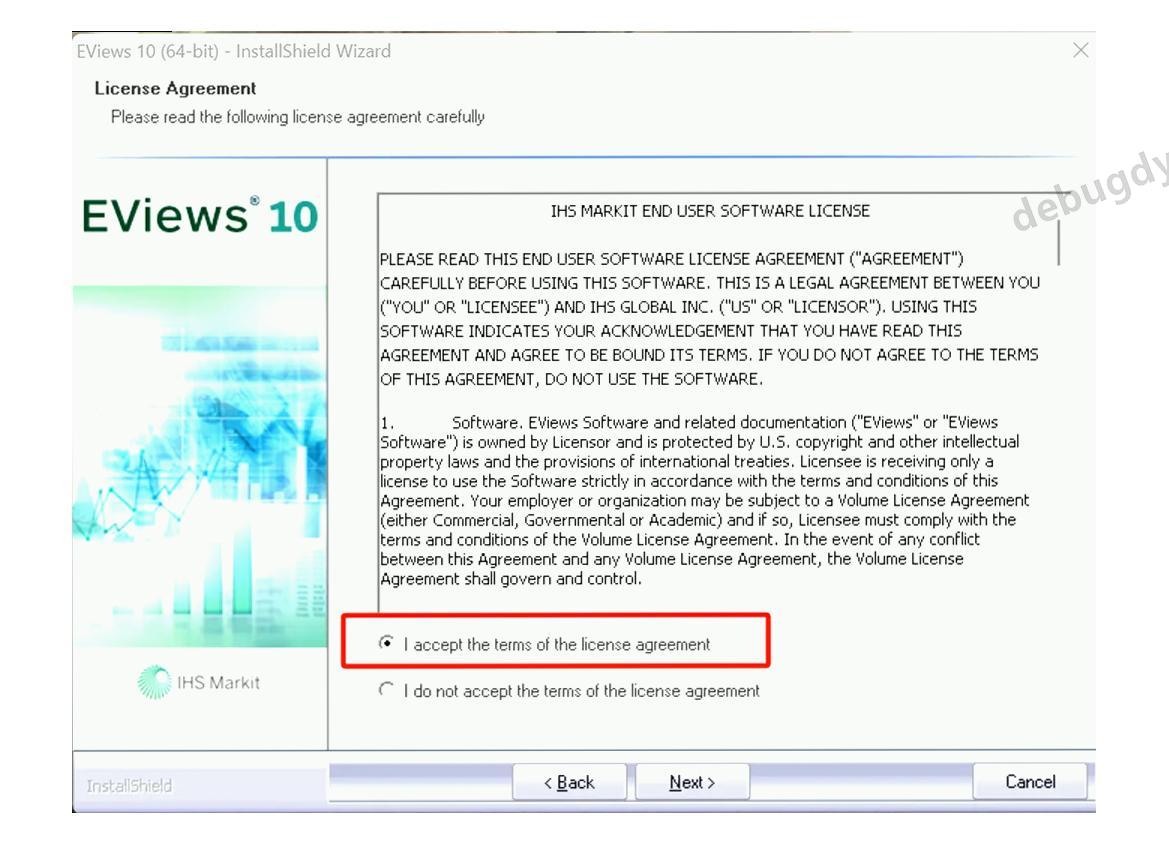
Task: Click the EViews chart artwork in the side panel
Action: 200,466
